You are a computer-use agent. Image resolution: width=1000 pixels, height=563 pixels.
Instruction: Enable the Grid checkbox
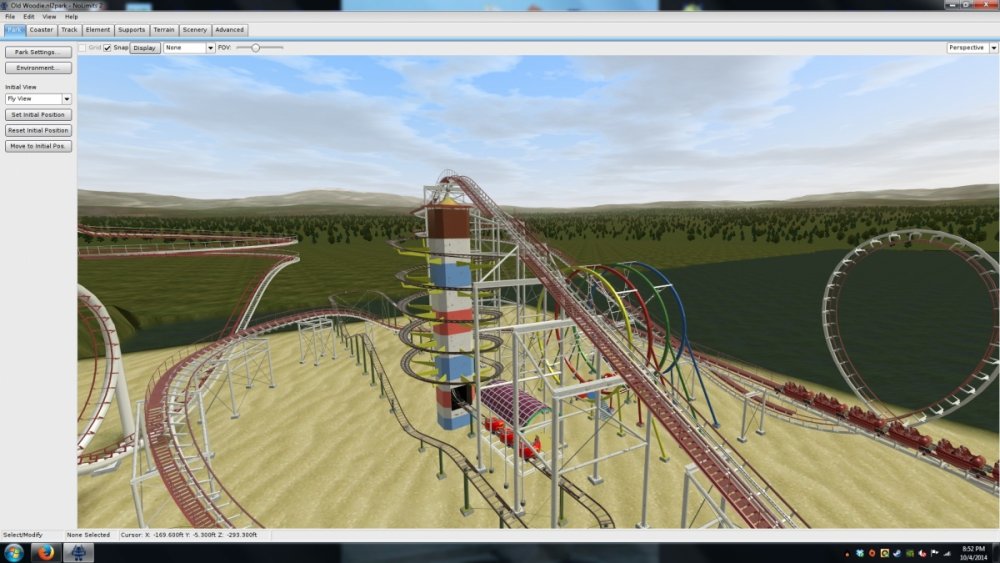coord(83,47)
